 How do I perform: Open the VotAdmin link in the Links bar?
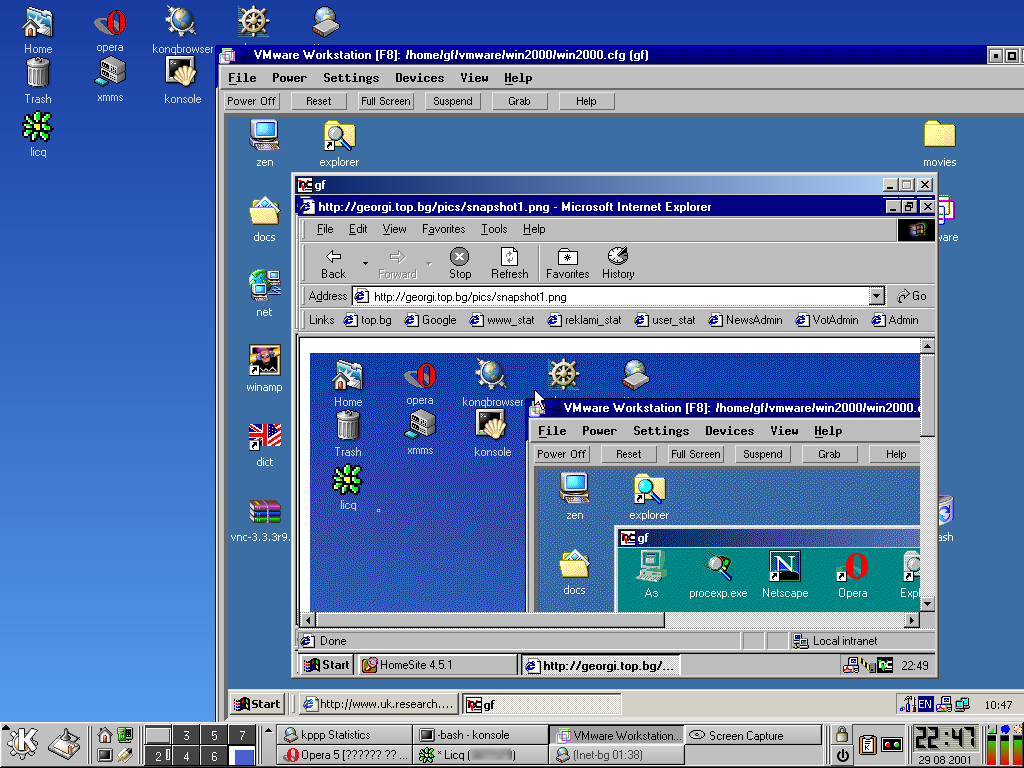pyautogui.click(x=826, y=320)
